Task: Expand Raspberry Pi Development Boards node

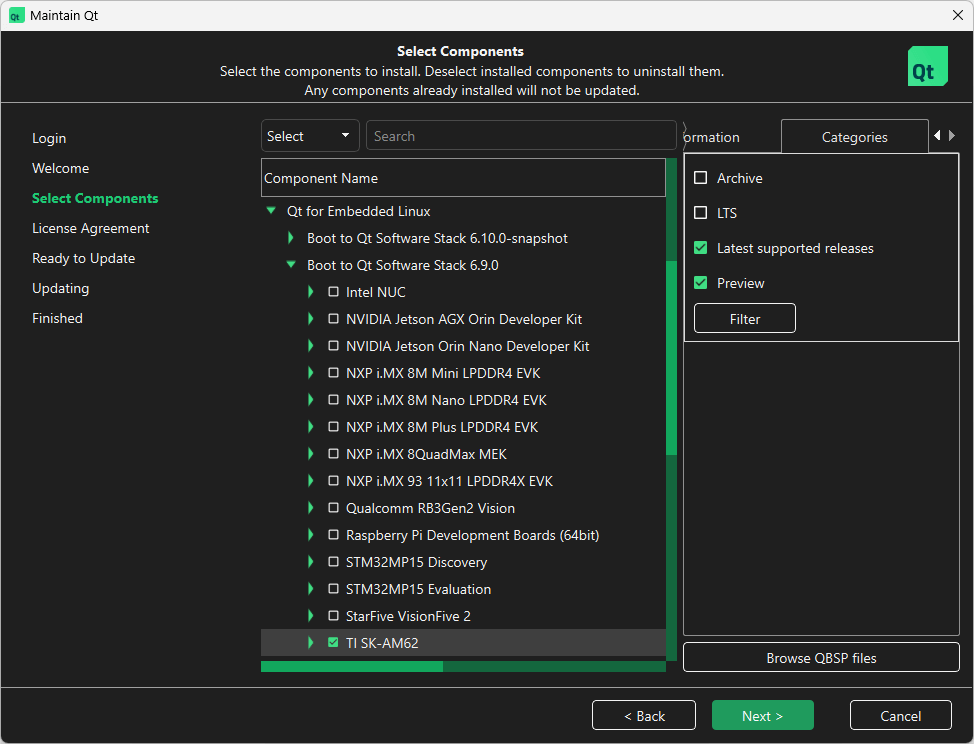Action: tap(311, 535)
